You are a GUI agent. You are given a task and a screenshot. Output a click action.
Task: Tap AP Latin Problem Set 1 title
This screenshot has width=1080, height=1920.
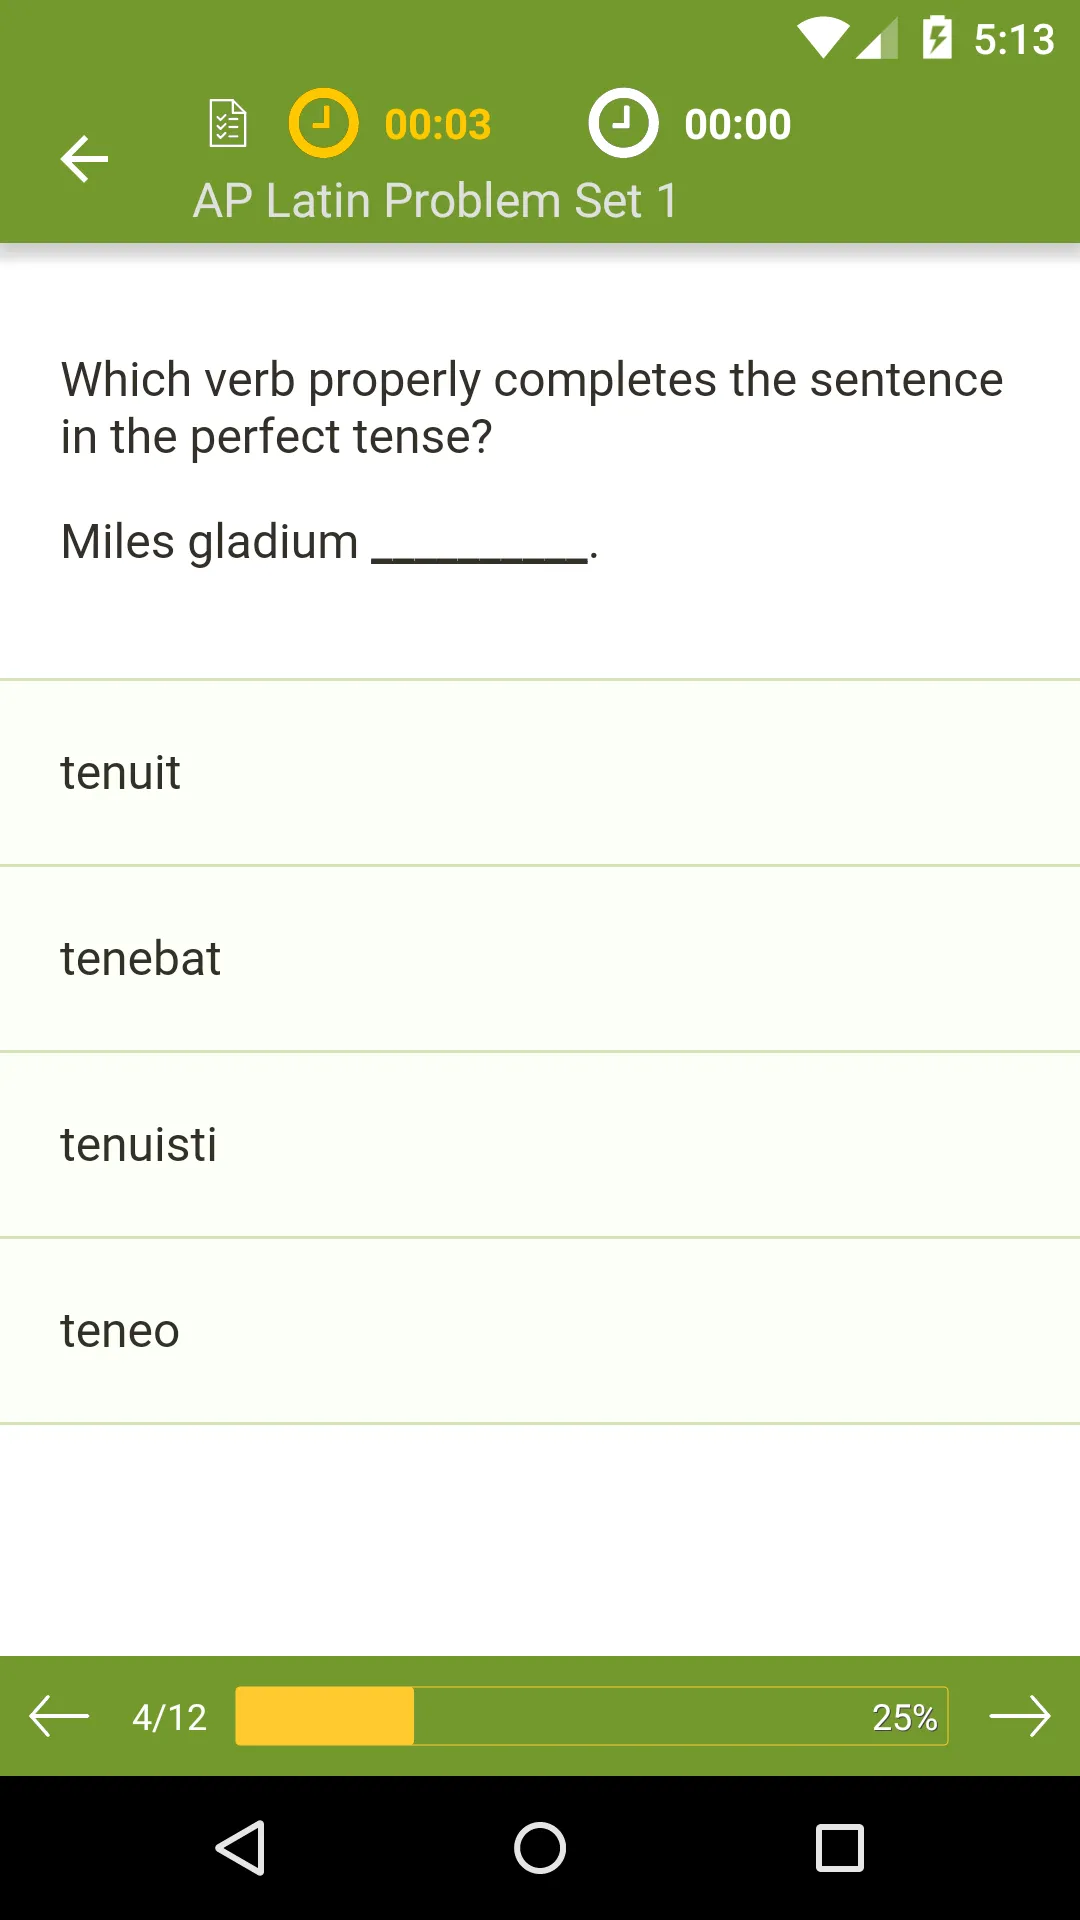click(x=435, y=201)
